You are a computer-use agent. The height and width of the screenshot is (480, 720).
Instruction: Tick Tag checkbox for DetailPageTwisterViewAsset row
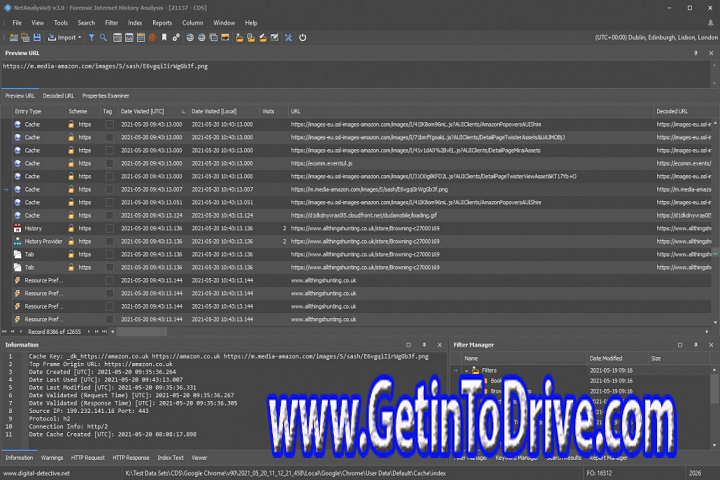tap(109, 176)
